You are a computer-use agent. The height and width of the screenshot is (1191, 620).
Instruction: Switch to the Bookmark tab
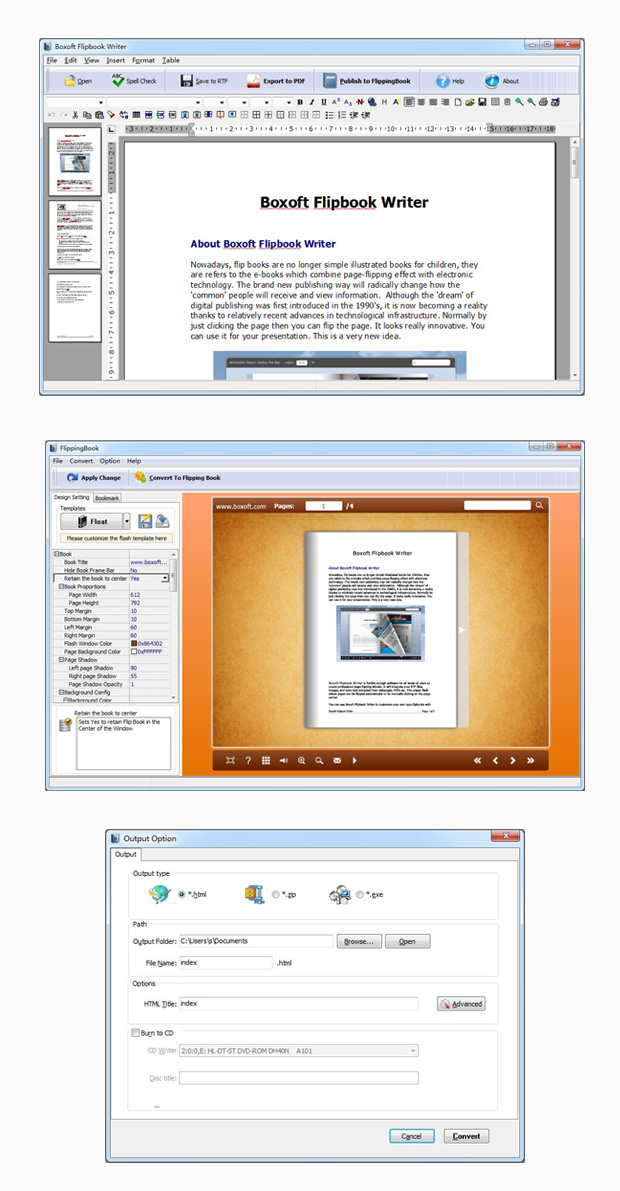pos(107,498)
